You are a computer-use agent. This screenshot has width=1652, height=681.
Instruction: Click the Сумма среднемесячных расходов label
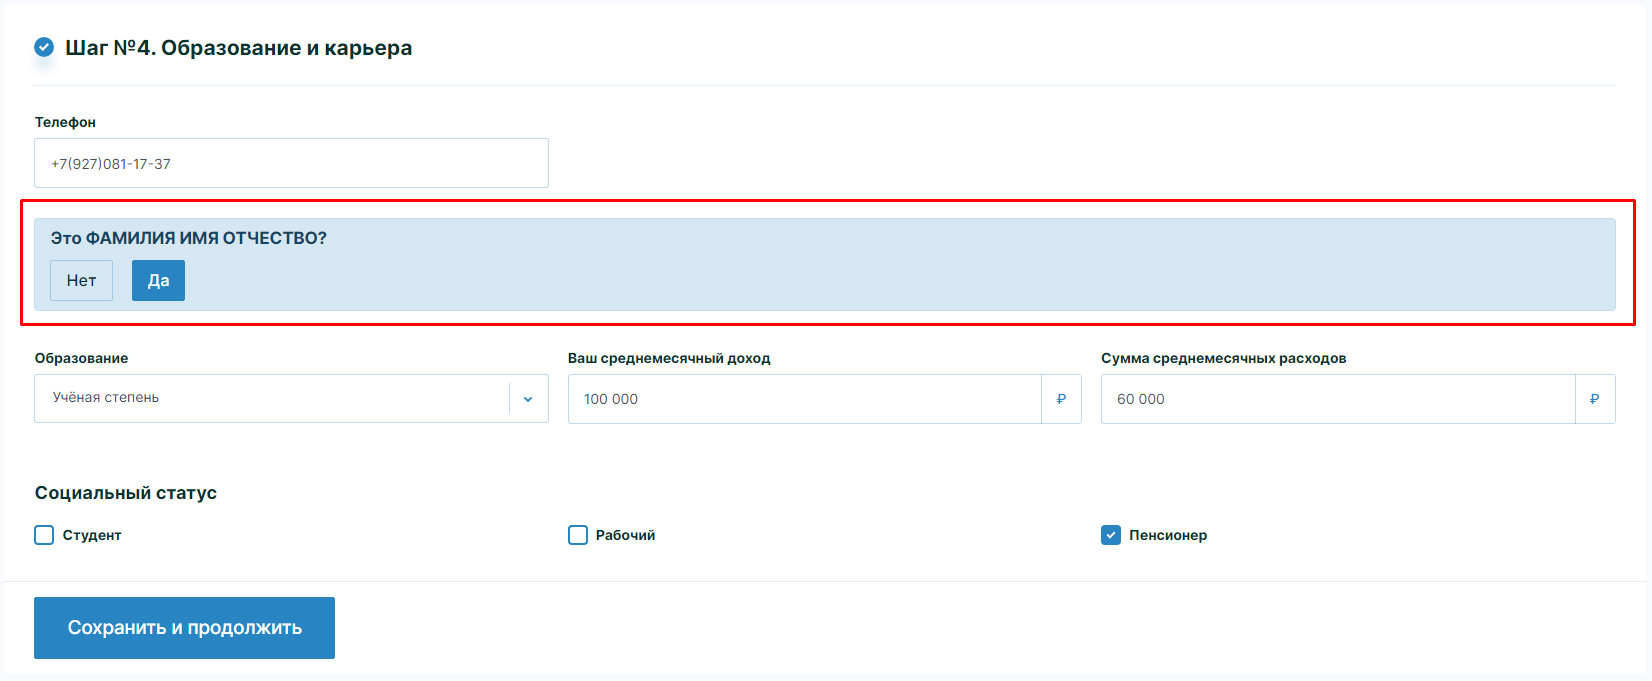point(1223,358)
